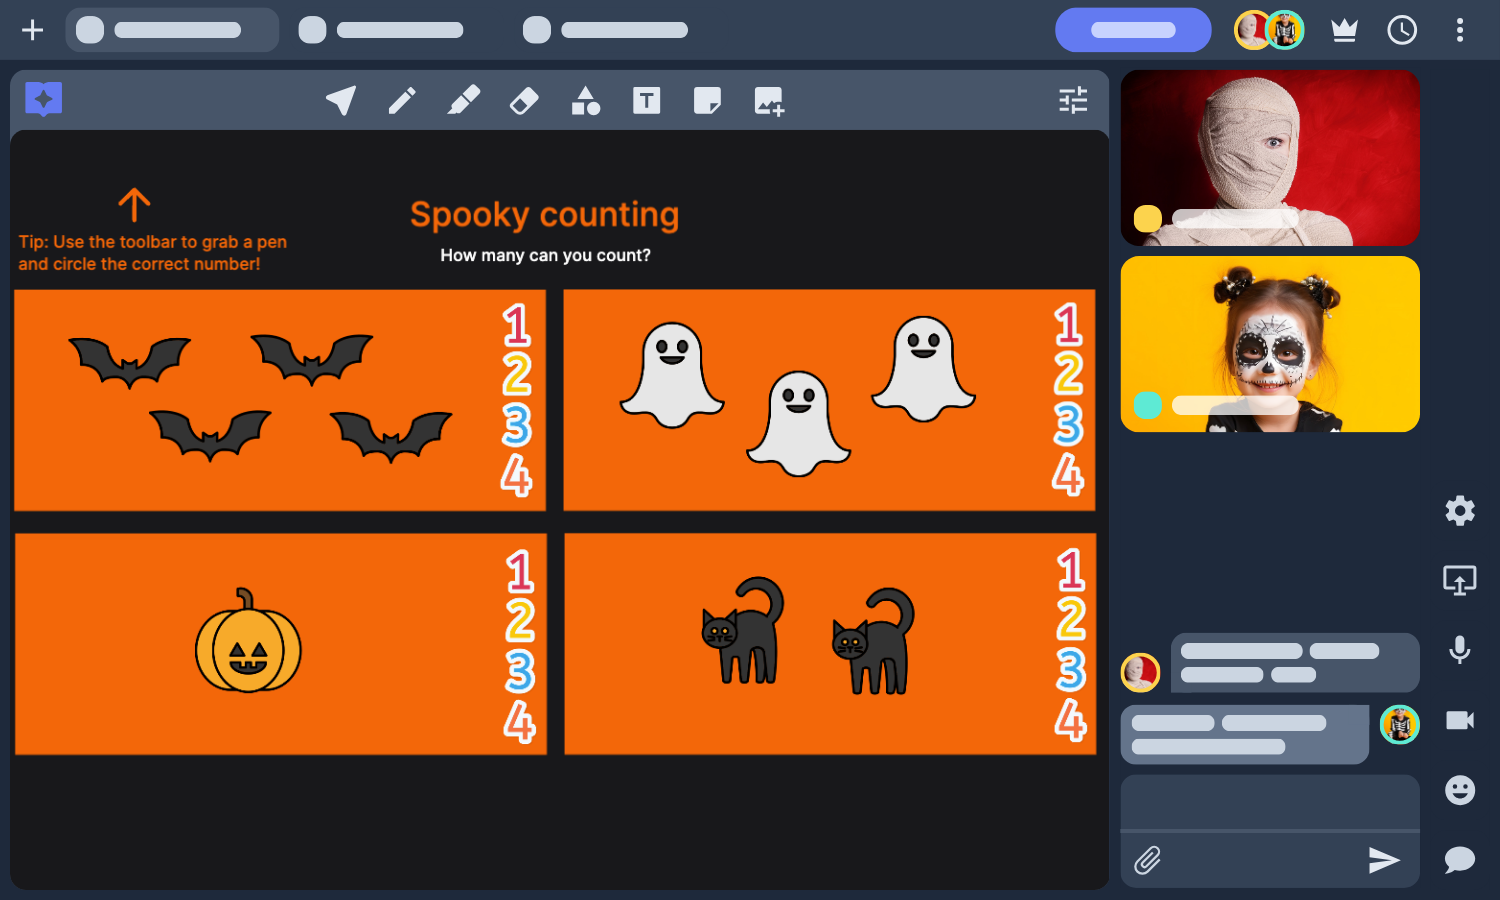Adjust the level bar on the mummy video
This screenshot has width=1500, height=900.
click(x=1235, y=218)
